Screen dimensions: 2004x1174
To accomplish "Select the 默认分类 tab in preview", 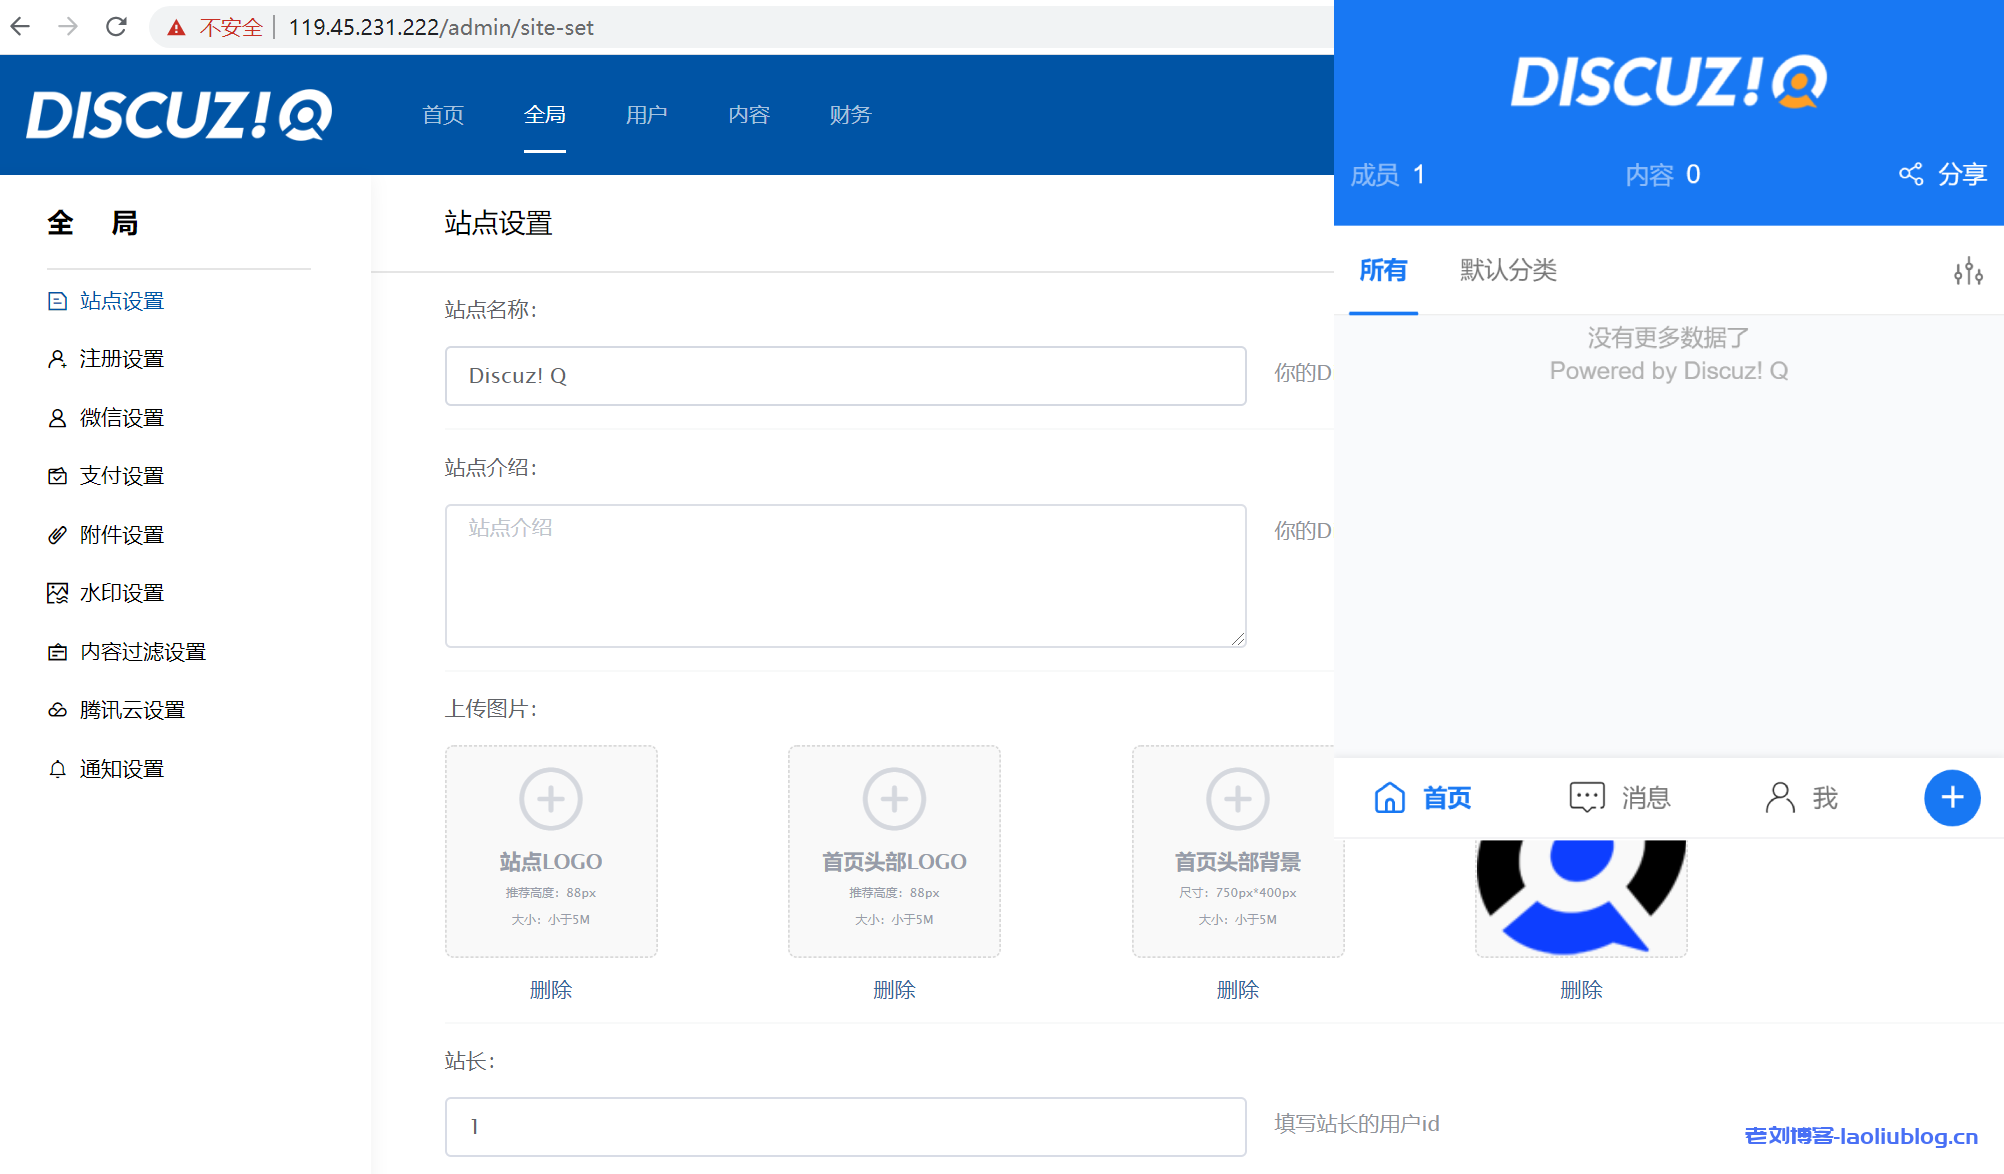I will pyautogui.click(x=1507, y=270).
